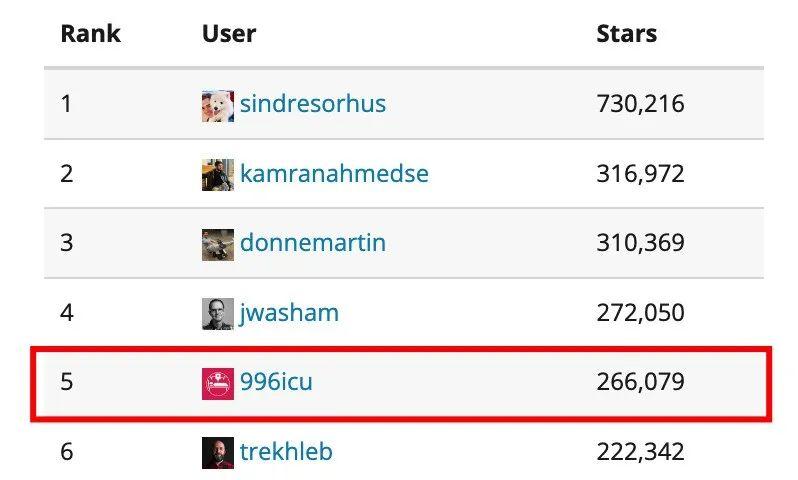Click star count 316,972

tap(640, 174)
